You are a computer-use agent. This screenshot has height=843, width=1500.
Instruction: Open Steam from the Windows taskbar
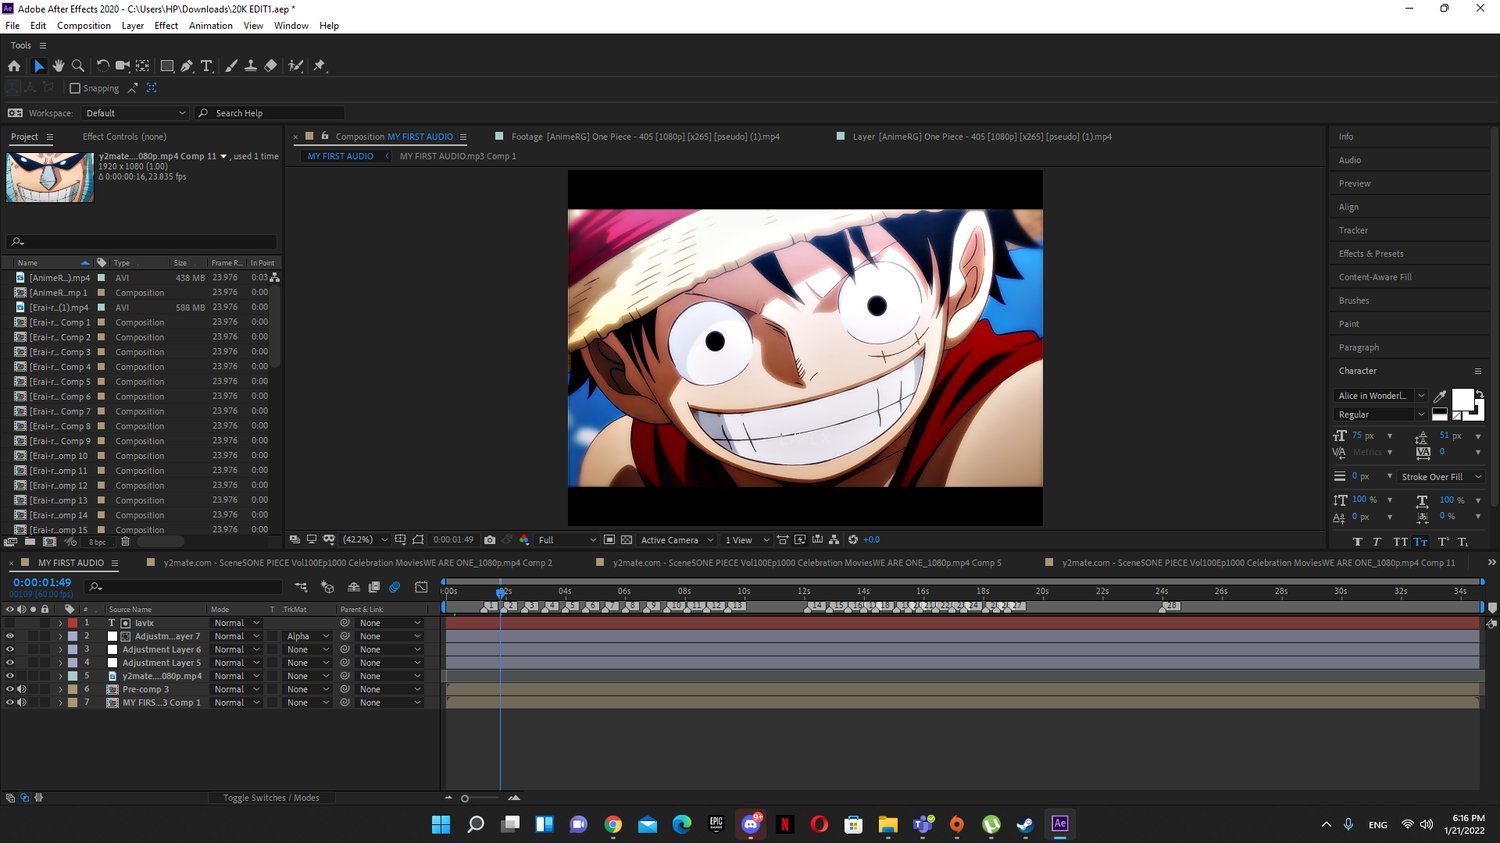pos(1025,824)
